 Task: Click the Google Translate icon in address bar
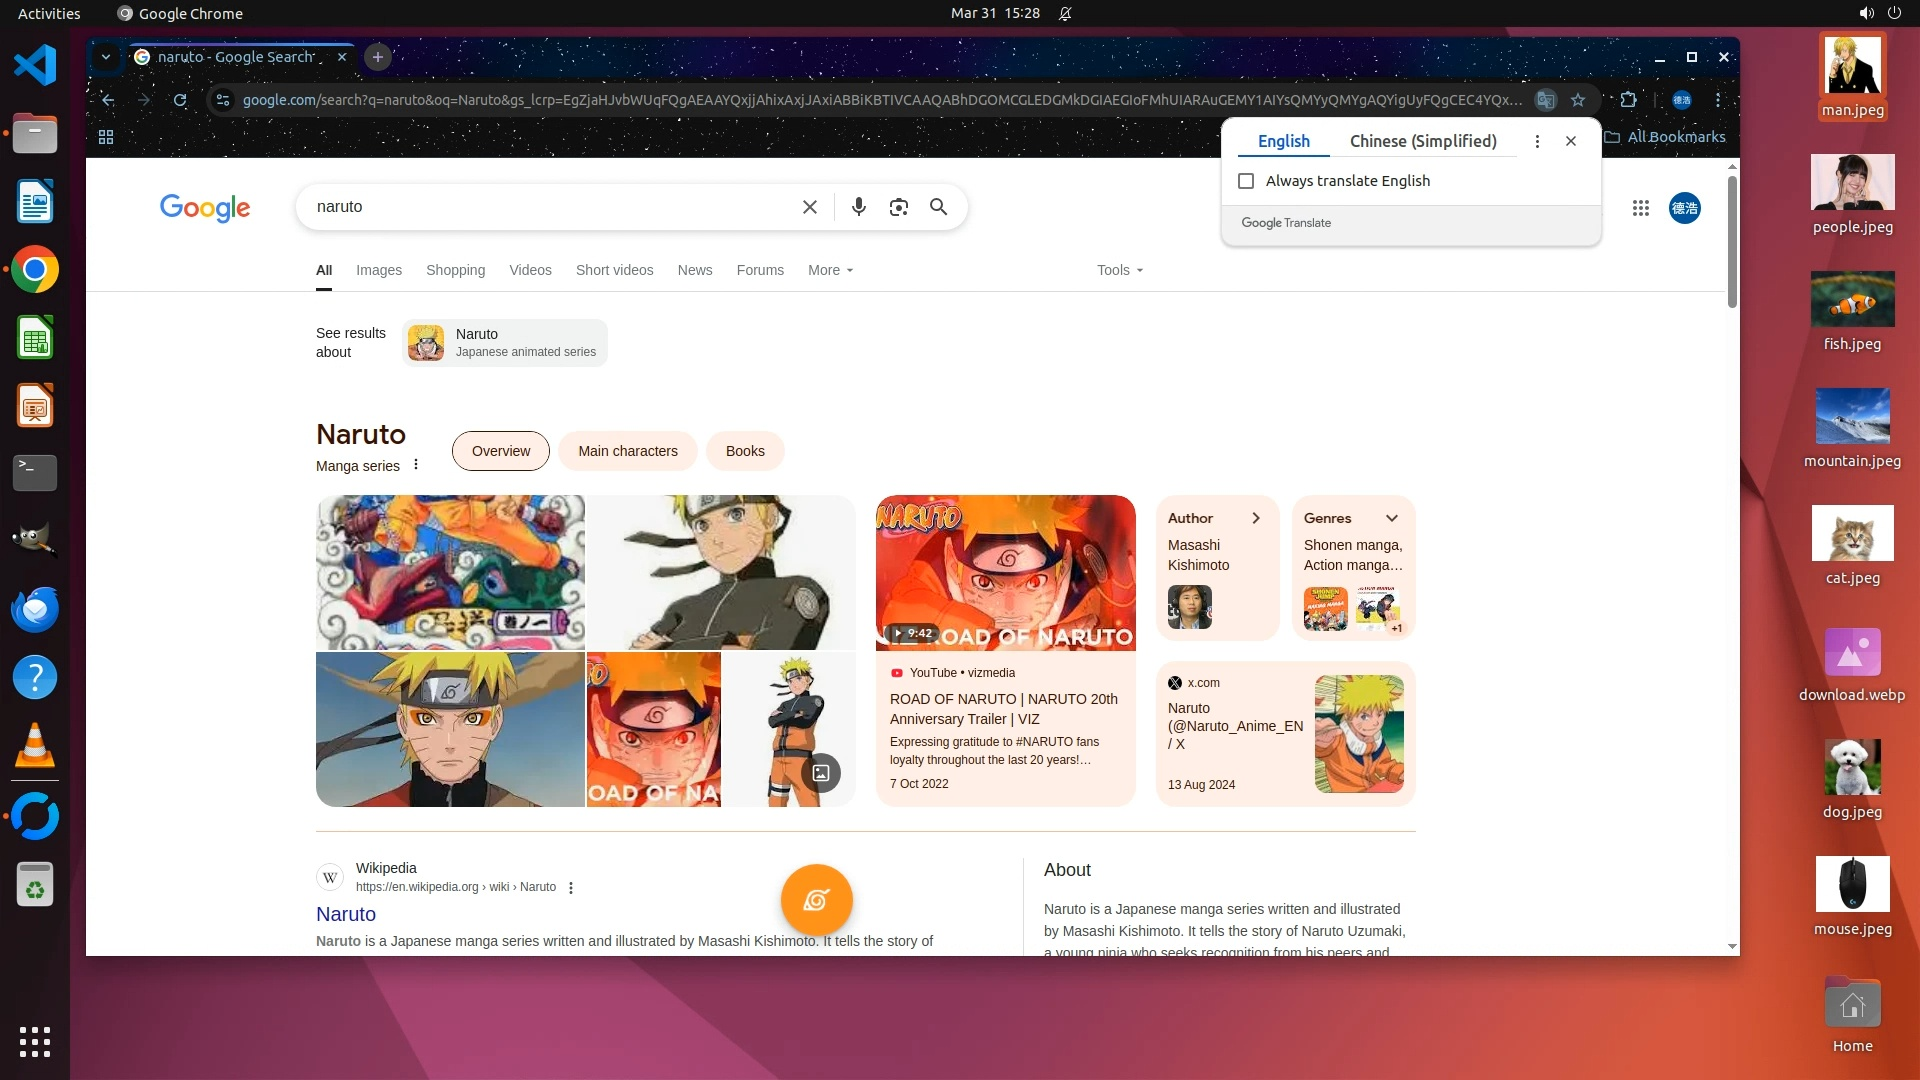tap(1546, 100)
